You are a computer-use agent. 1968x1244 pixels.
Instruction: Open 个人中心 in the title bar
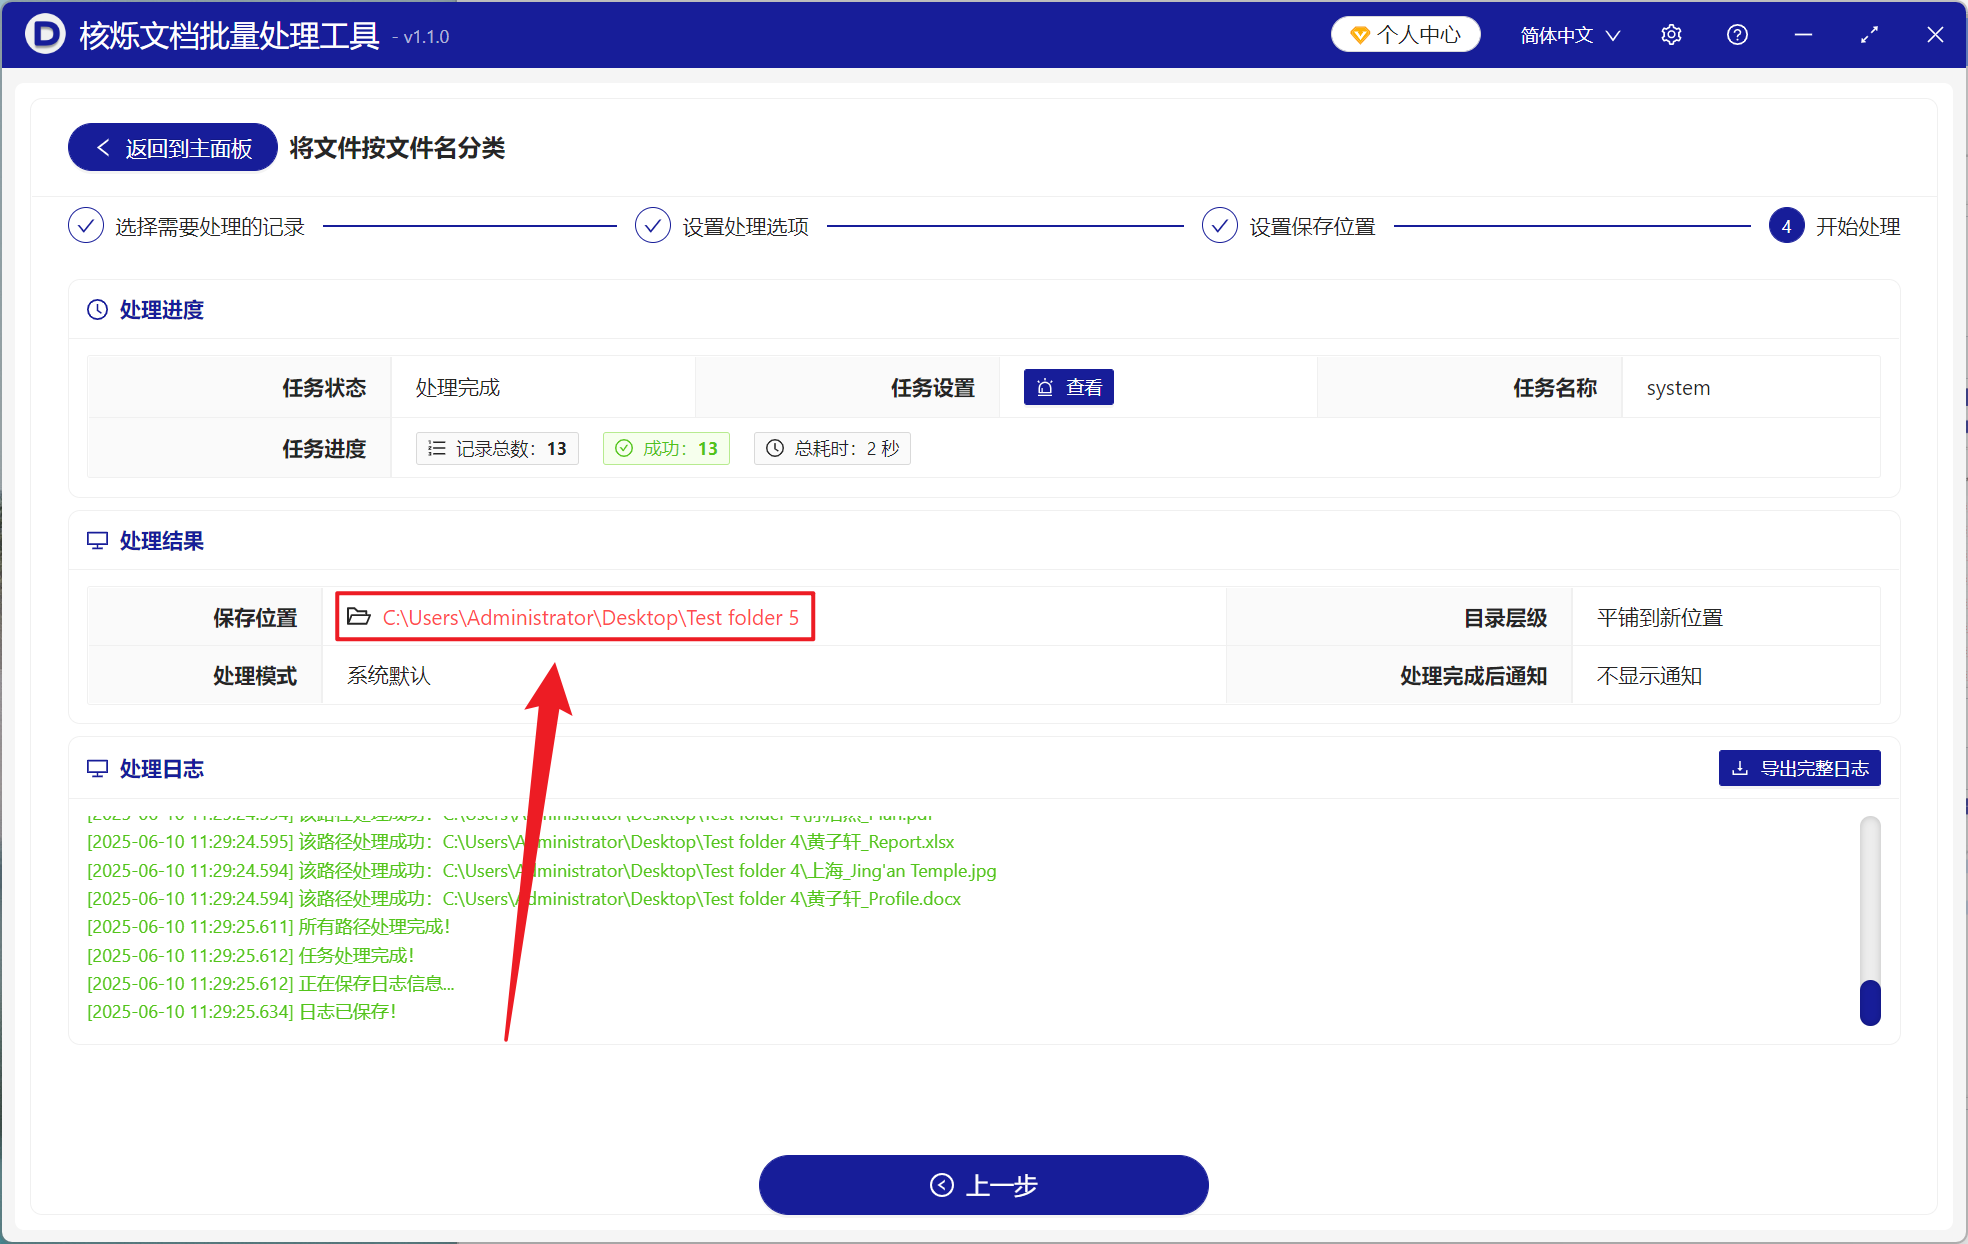point(1405,33)
